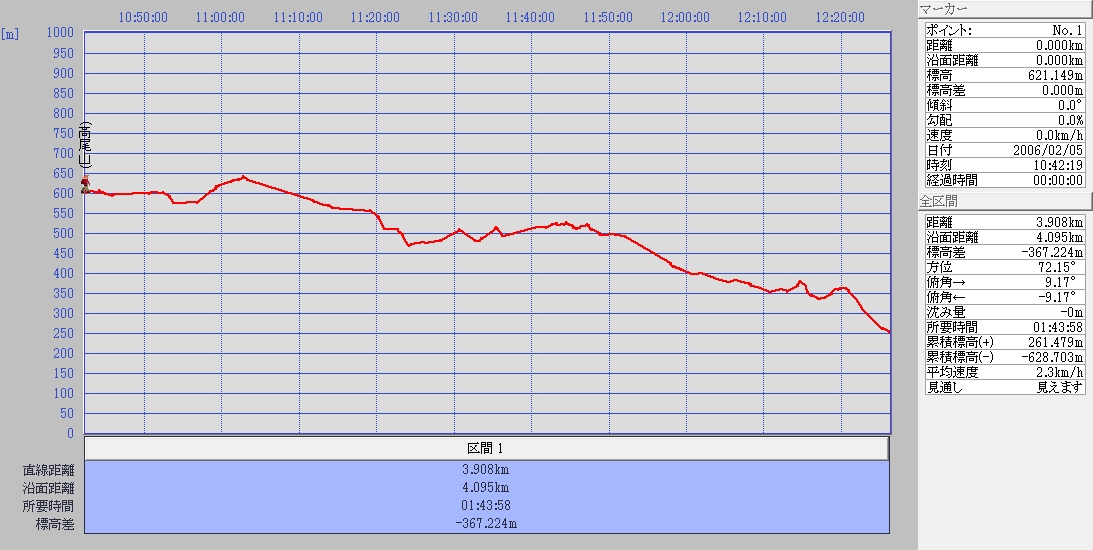Click the 高尾山 waypoint label
1093x550 pixels.
(85, 146)
